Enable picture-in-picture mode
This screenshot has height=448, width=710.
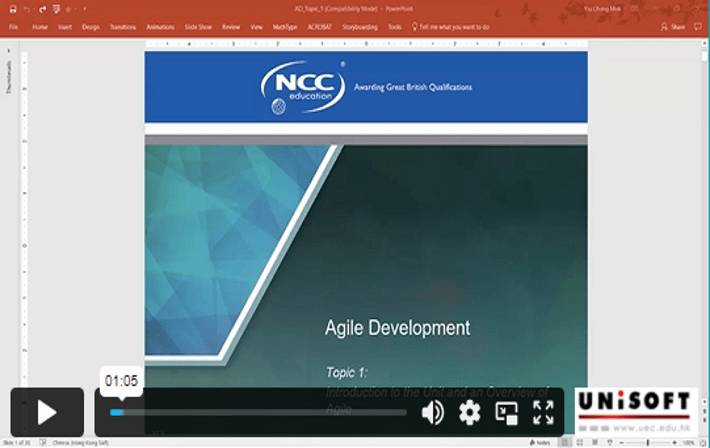[506, 412]
